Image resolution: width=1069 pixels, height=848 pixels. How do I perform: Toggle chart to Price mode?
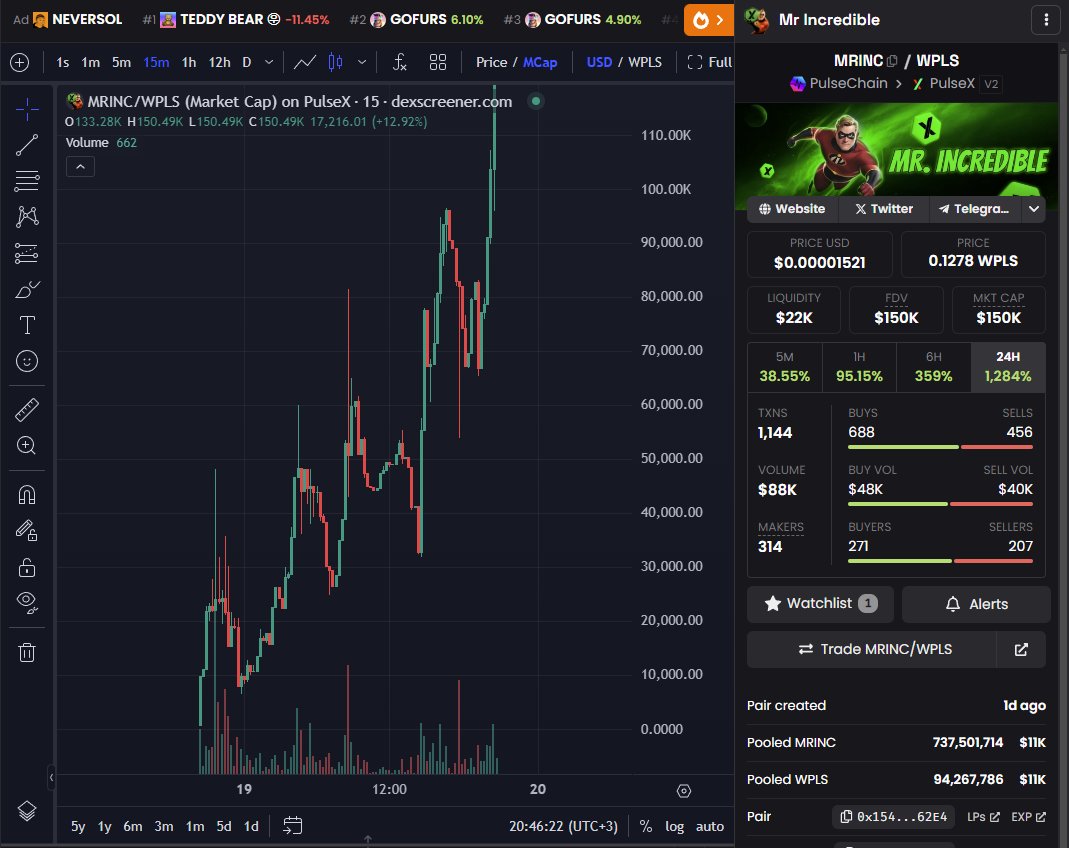coord(492,63)
